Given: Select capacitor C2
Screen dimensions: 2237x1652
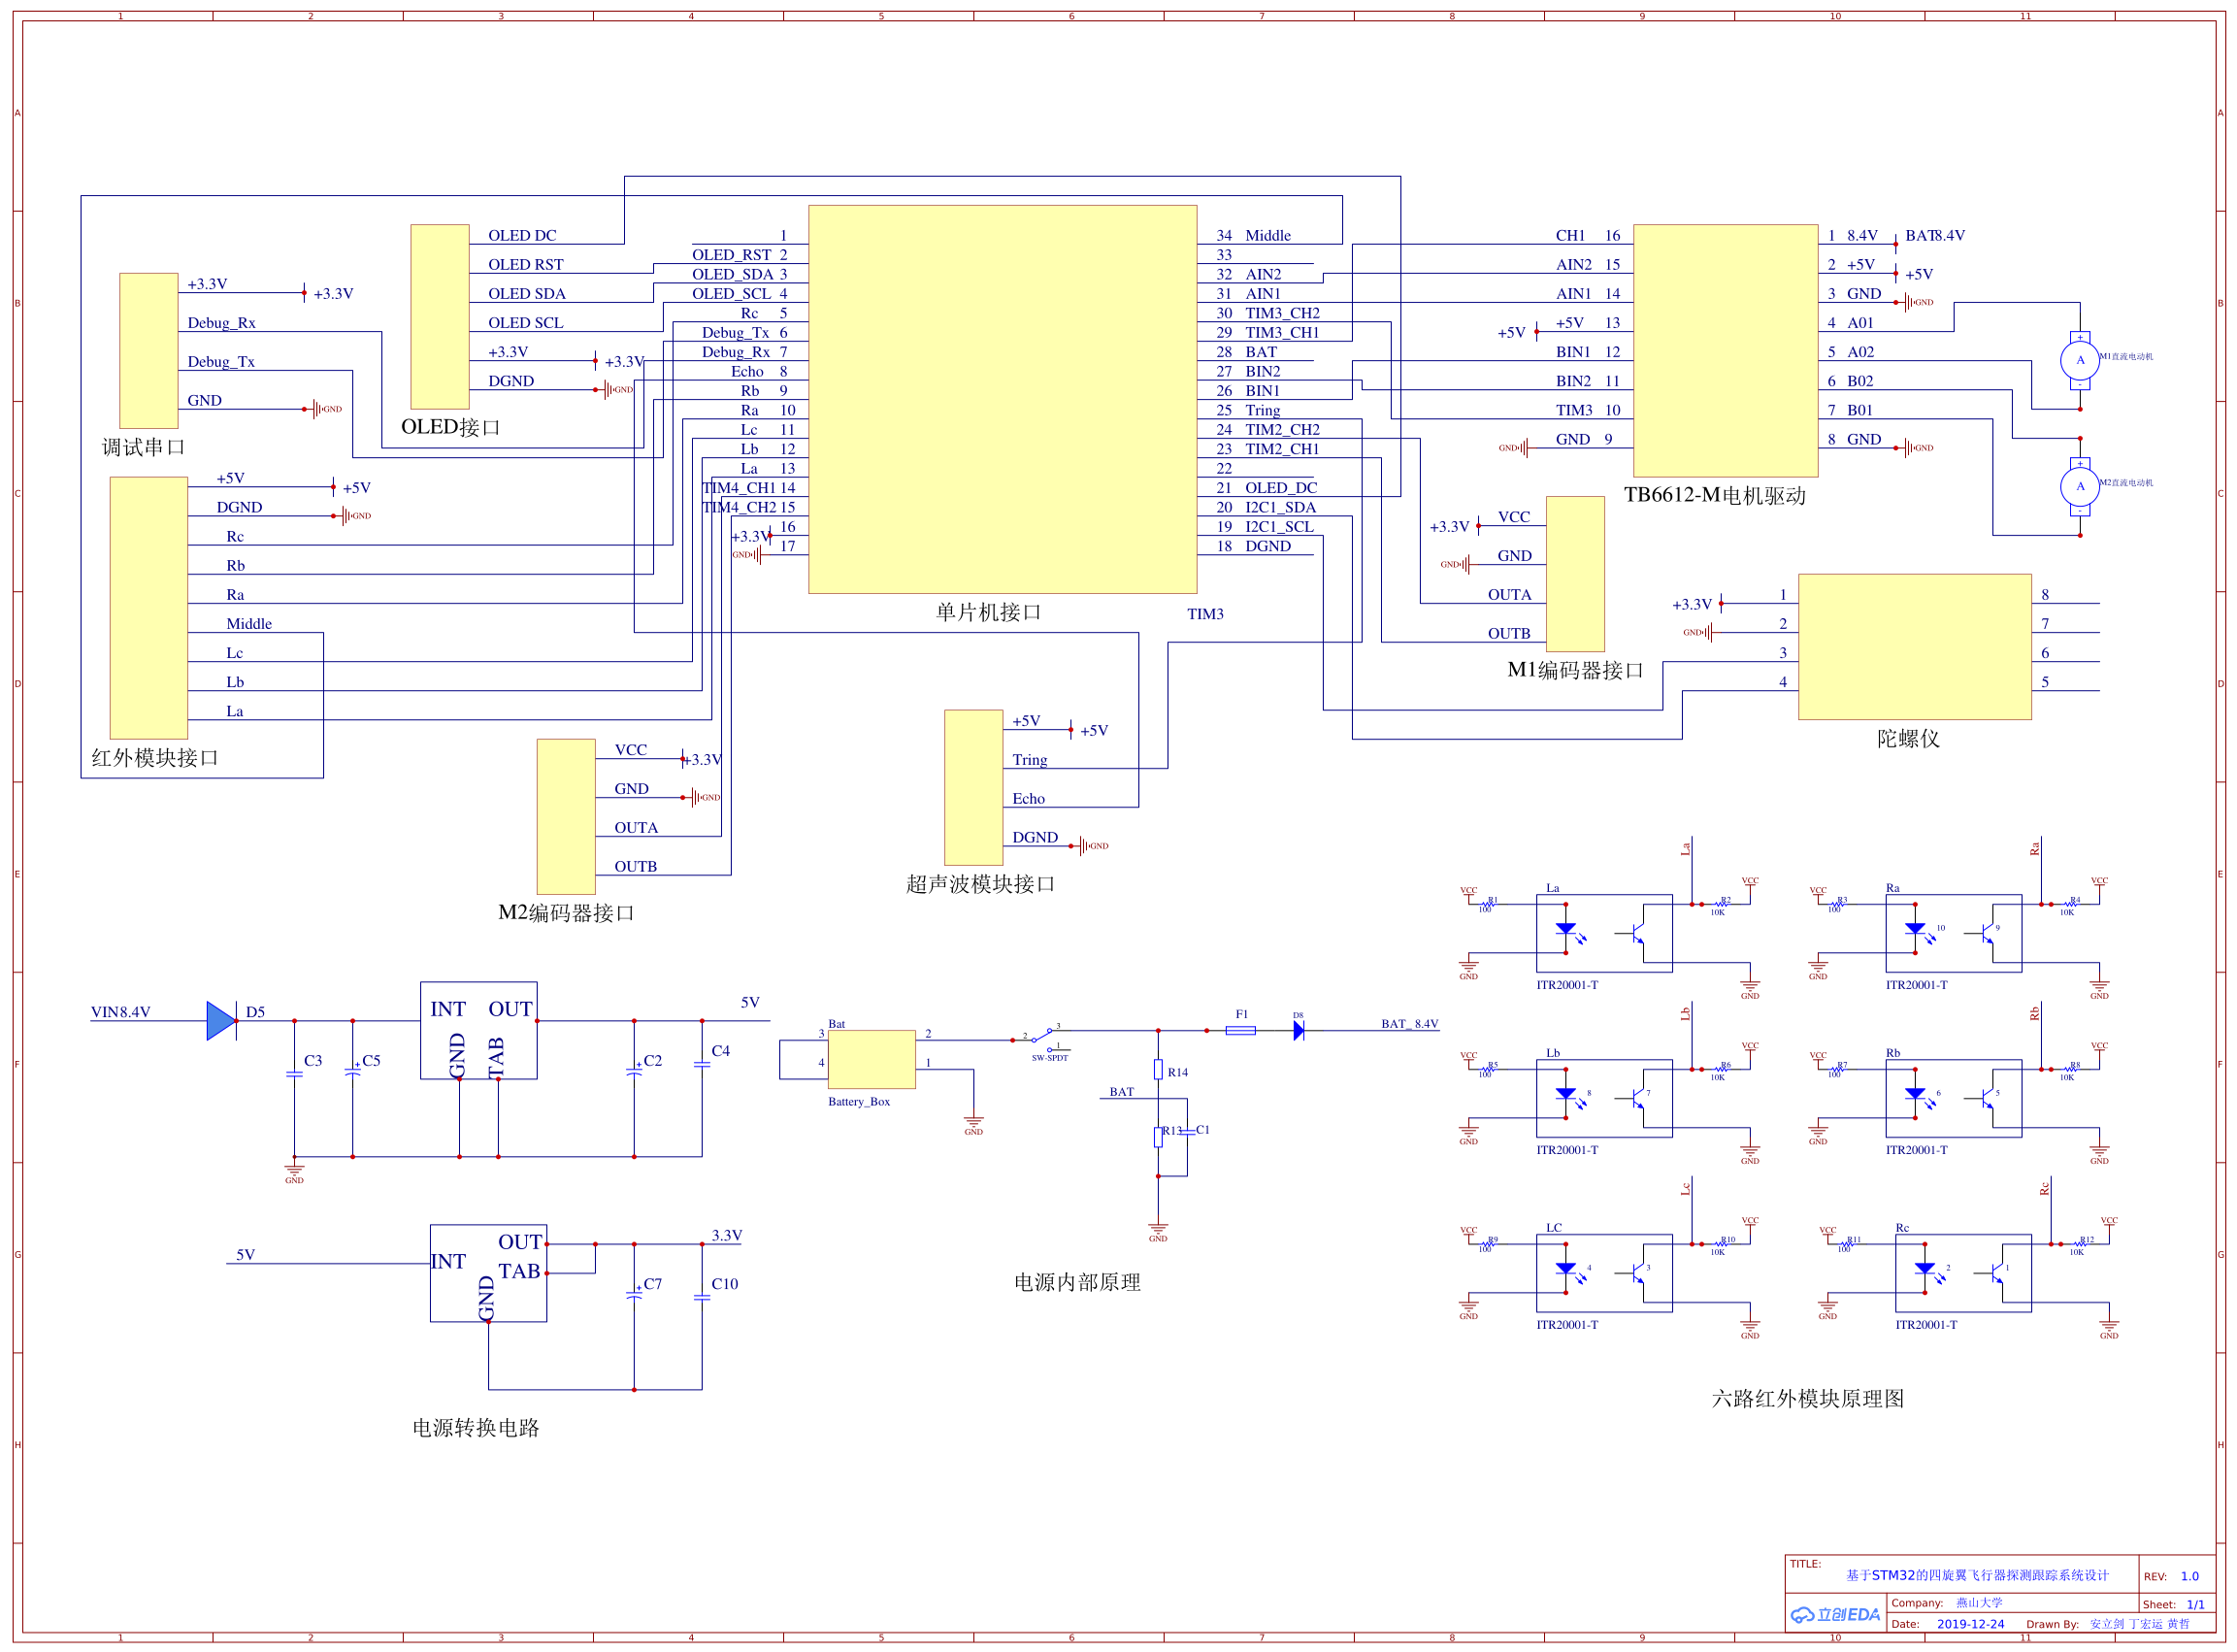Looking at the screenshot, I should tap(634, 1071).
